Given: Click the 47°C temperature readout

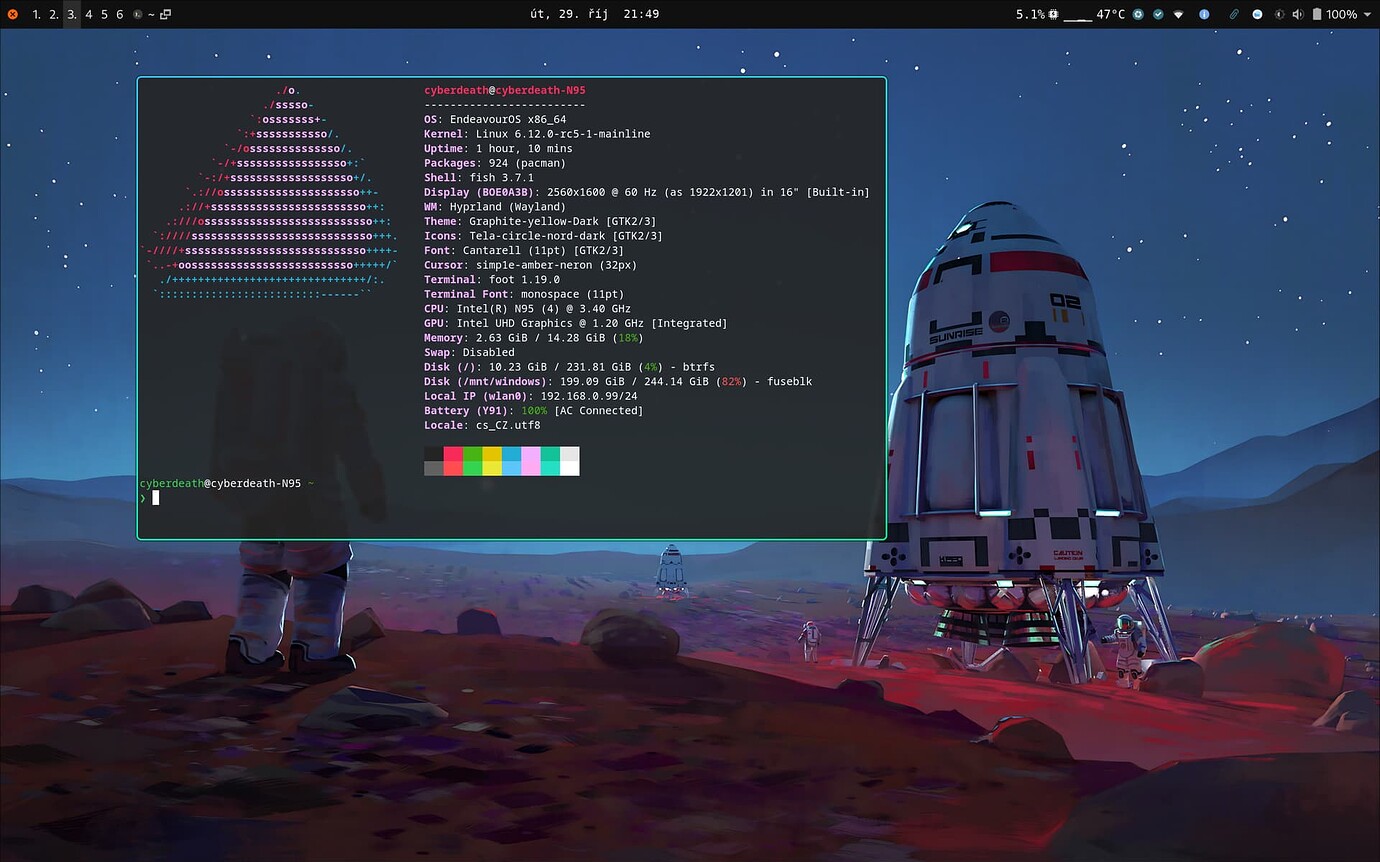Looking at the screenshot, I should [x=1111, y=14].
